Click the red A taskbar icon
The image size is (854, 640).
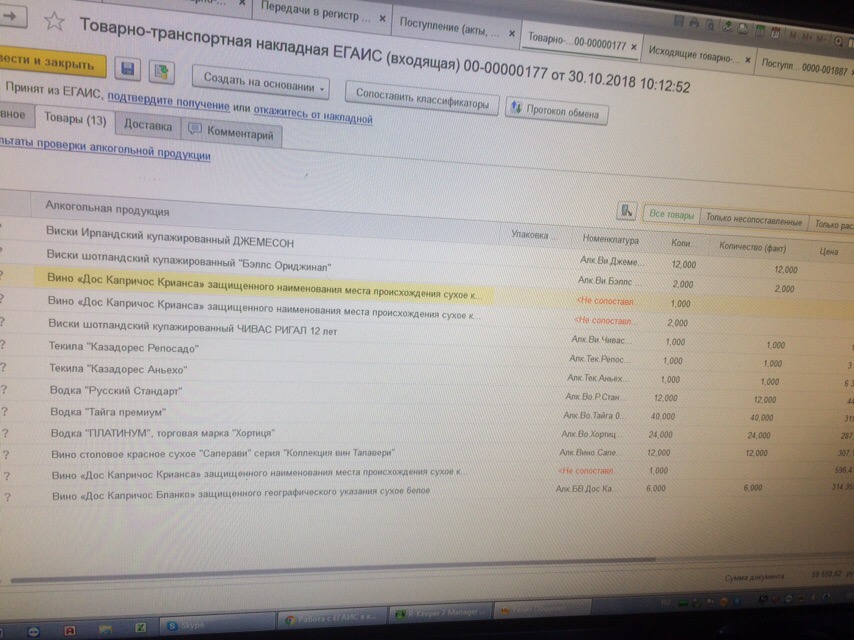70,631
